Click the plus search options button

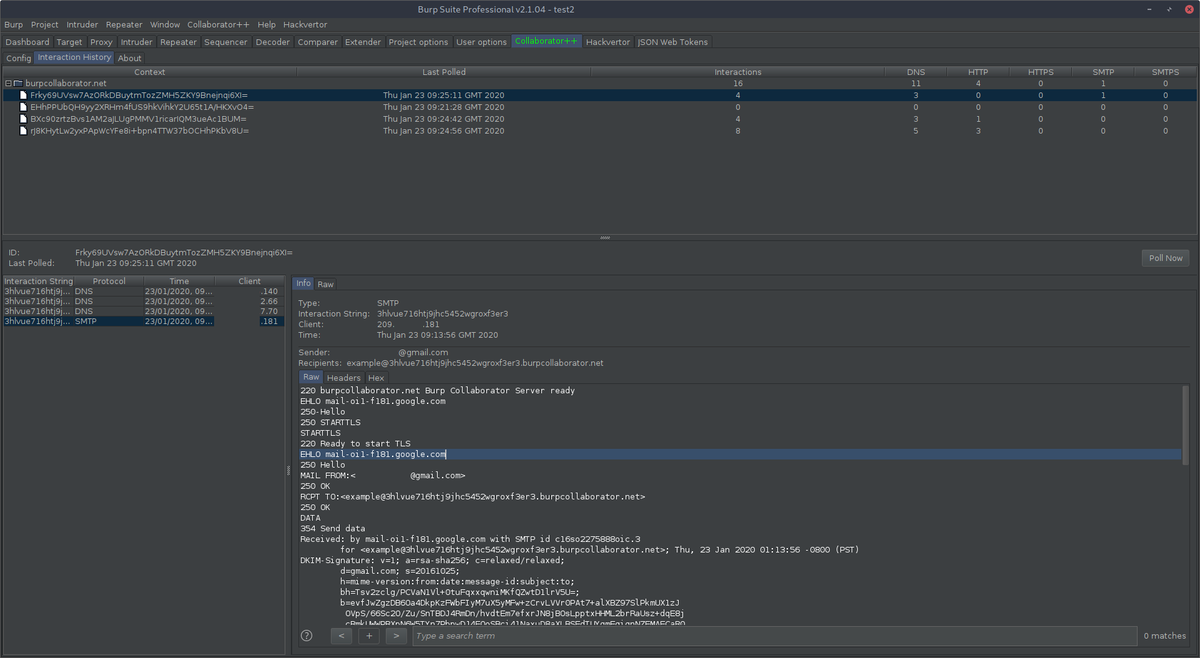coord(369,635)
